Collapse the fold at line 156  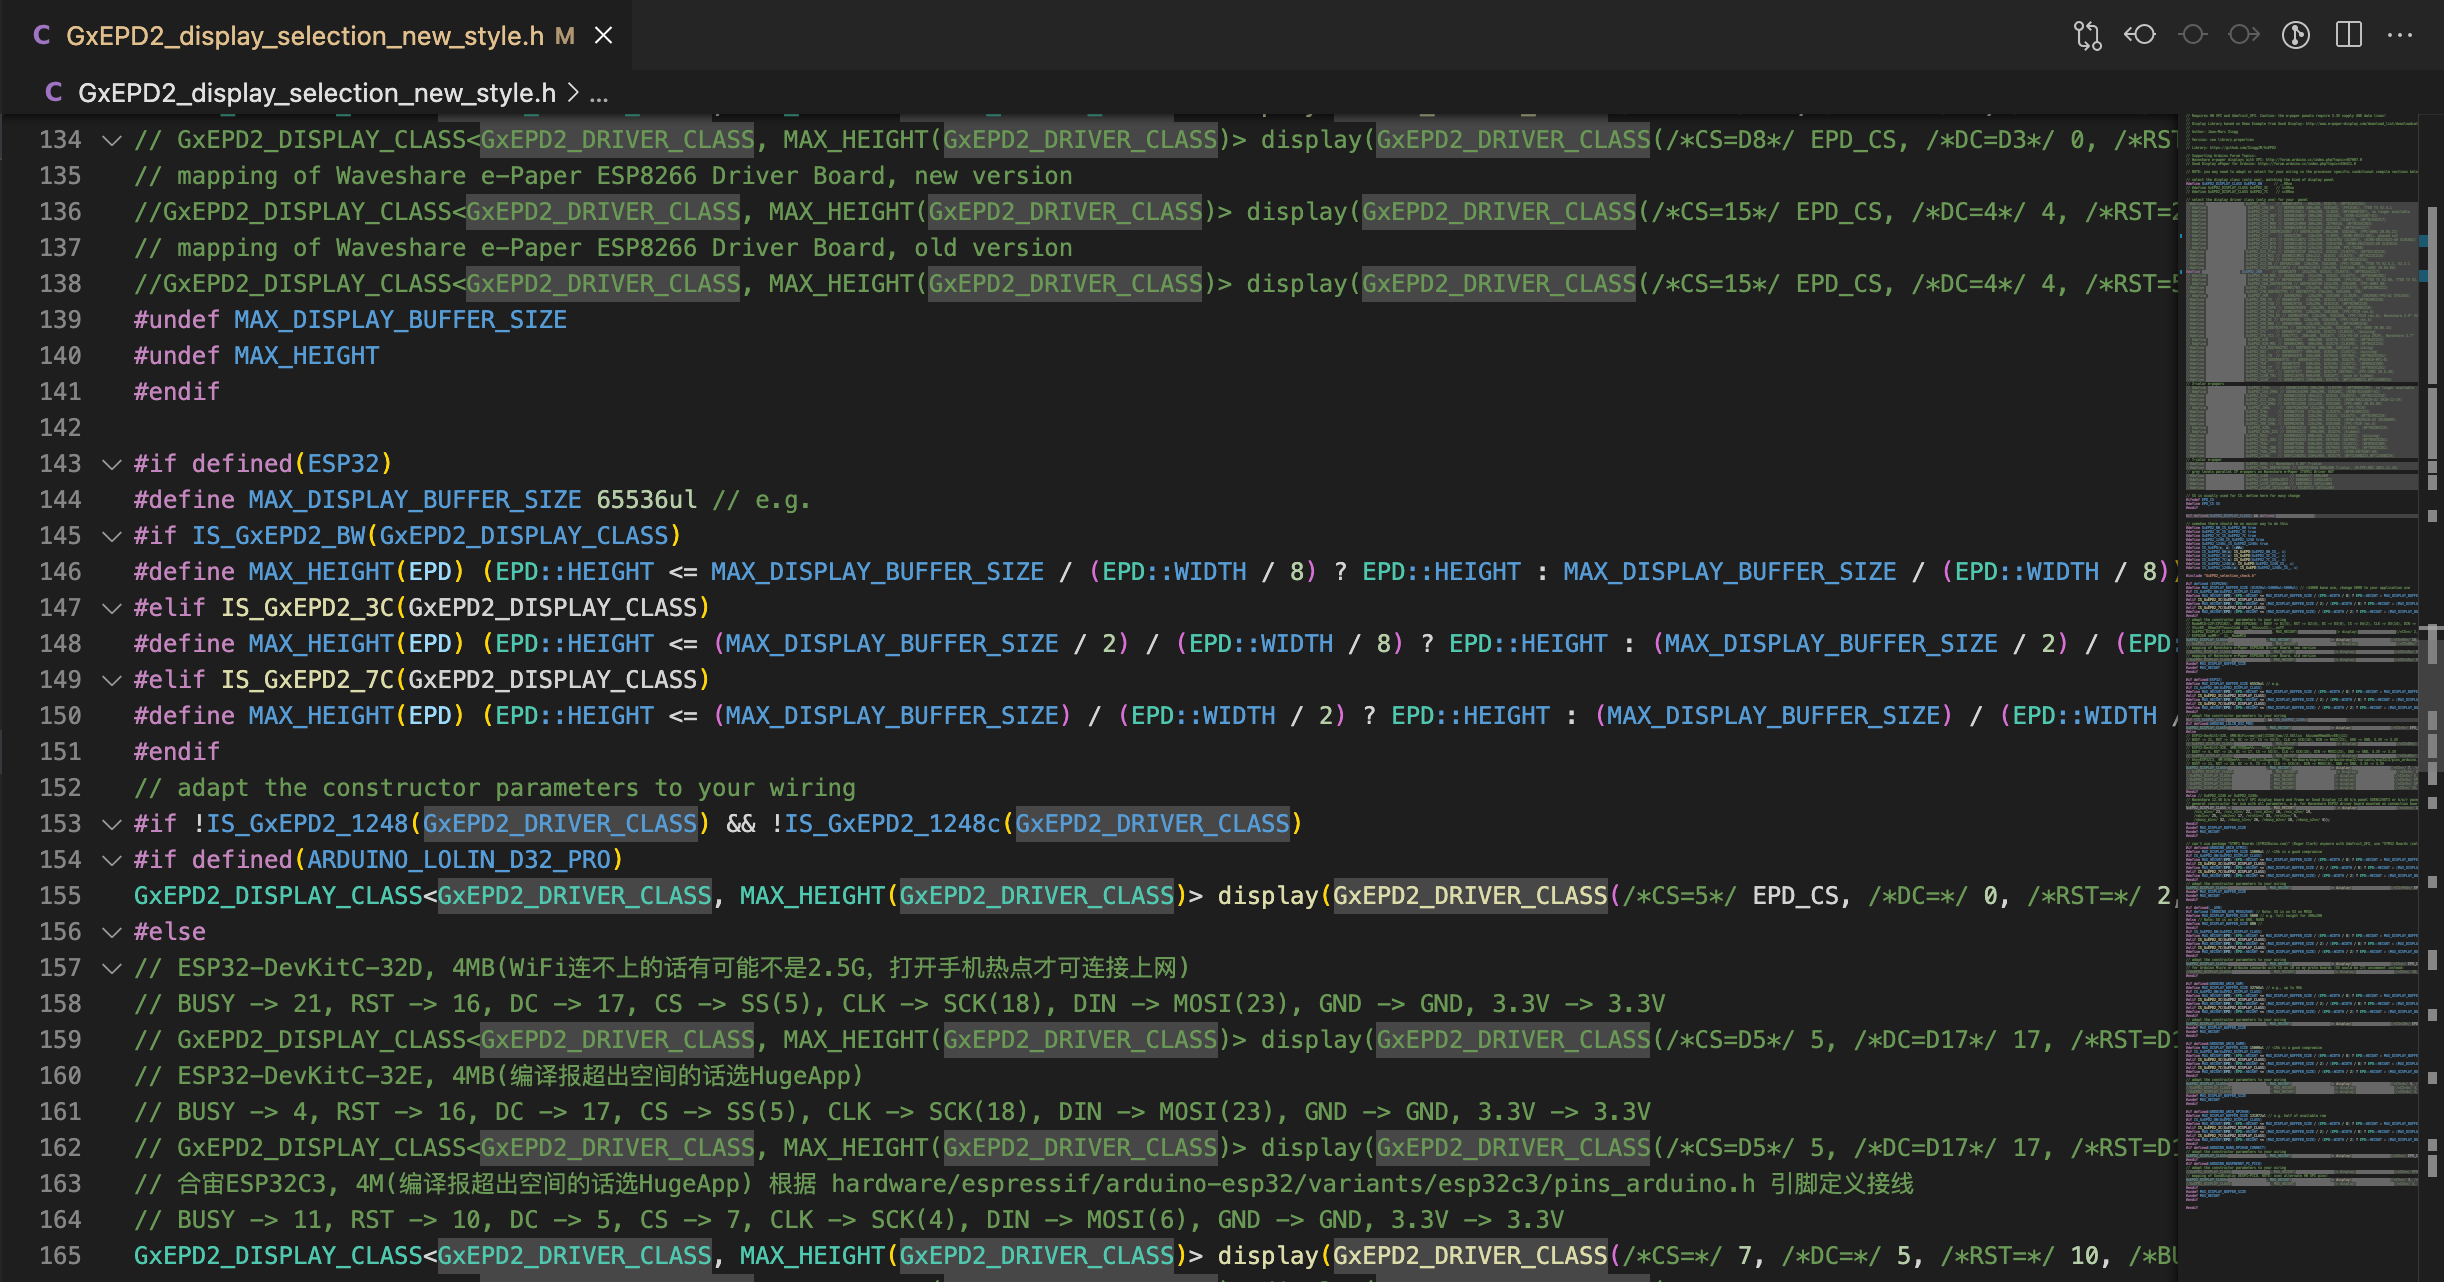click(112, 932)
